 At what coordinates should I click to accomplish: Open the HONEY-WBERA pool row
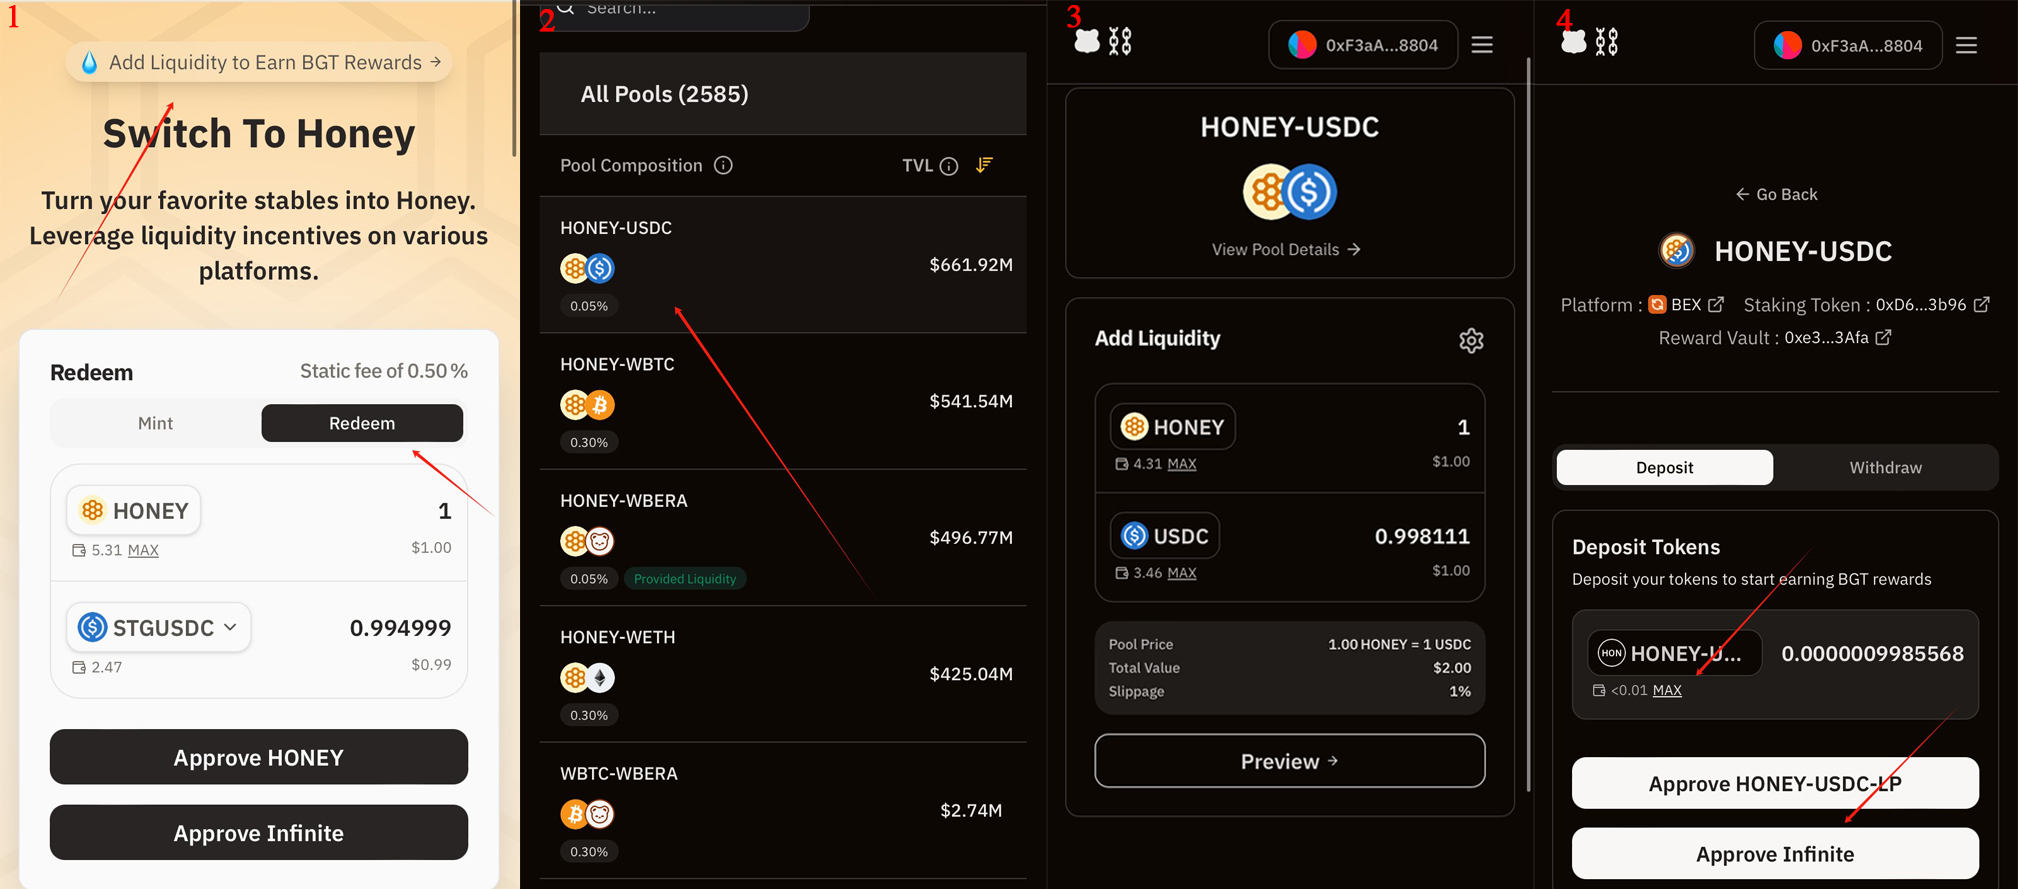783,538
